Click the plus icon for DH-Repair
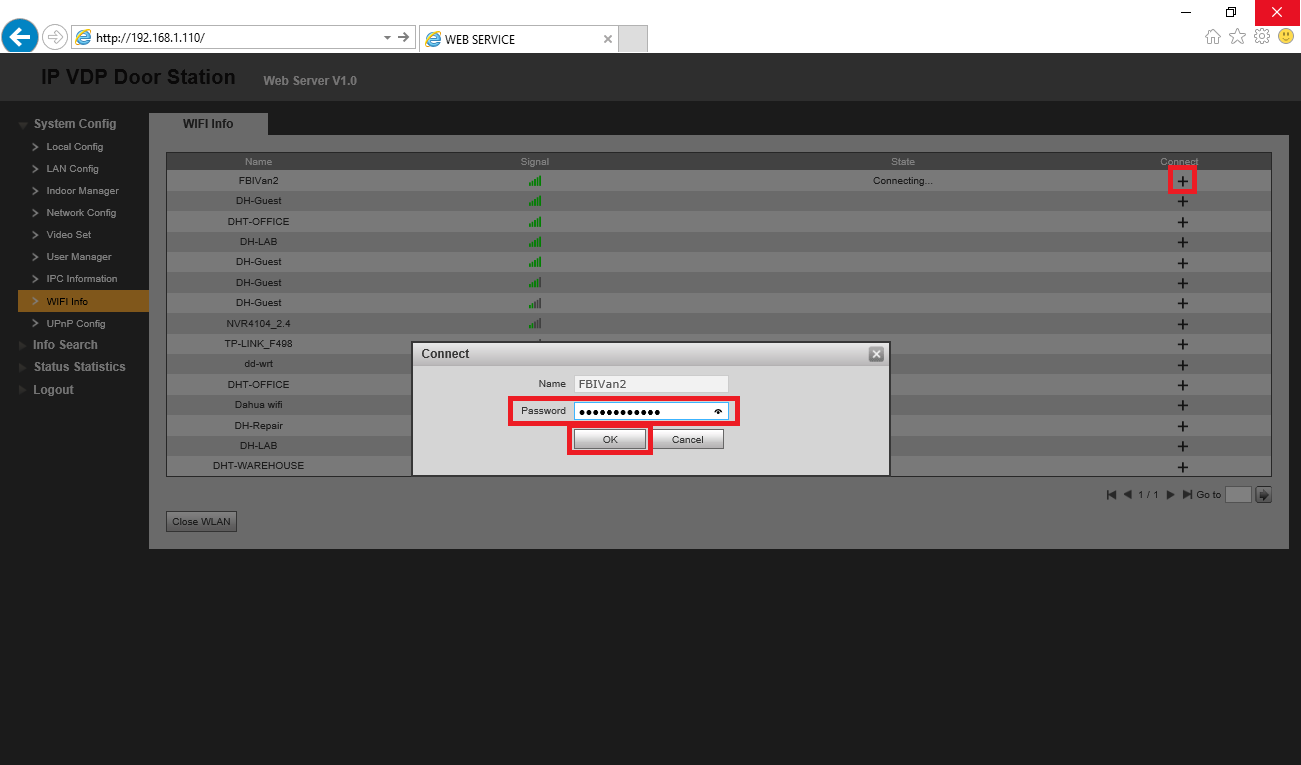The width and height of the screenshot is (1301, 765). pyautogui.click(x=1183, y=426)
